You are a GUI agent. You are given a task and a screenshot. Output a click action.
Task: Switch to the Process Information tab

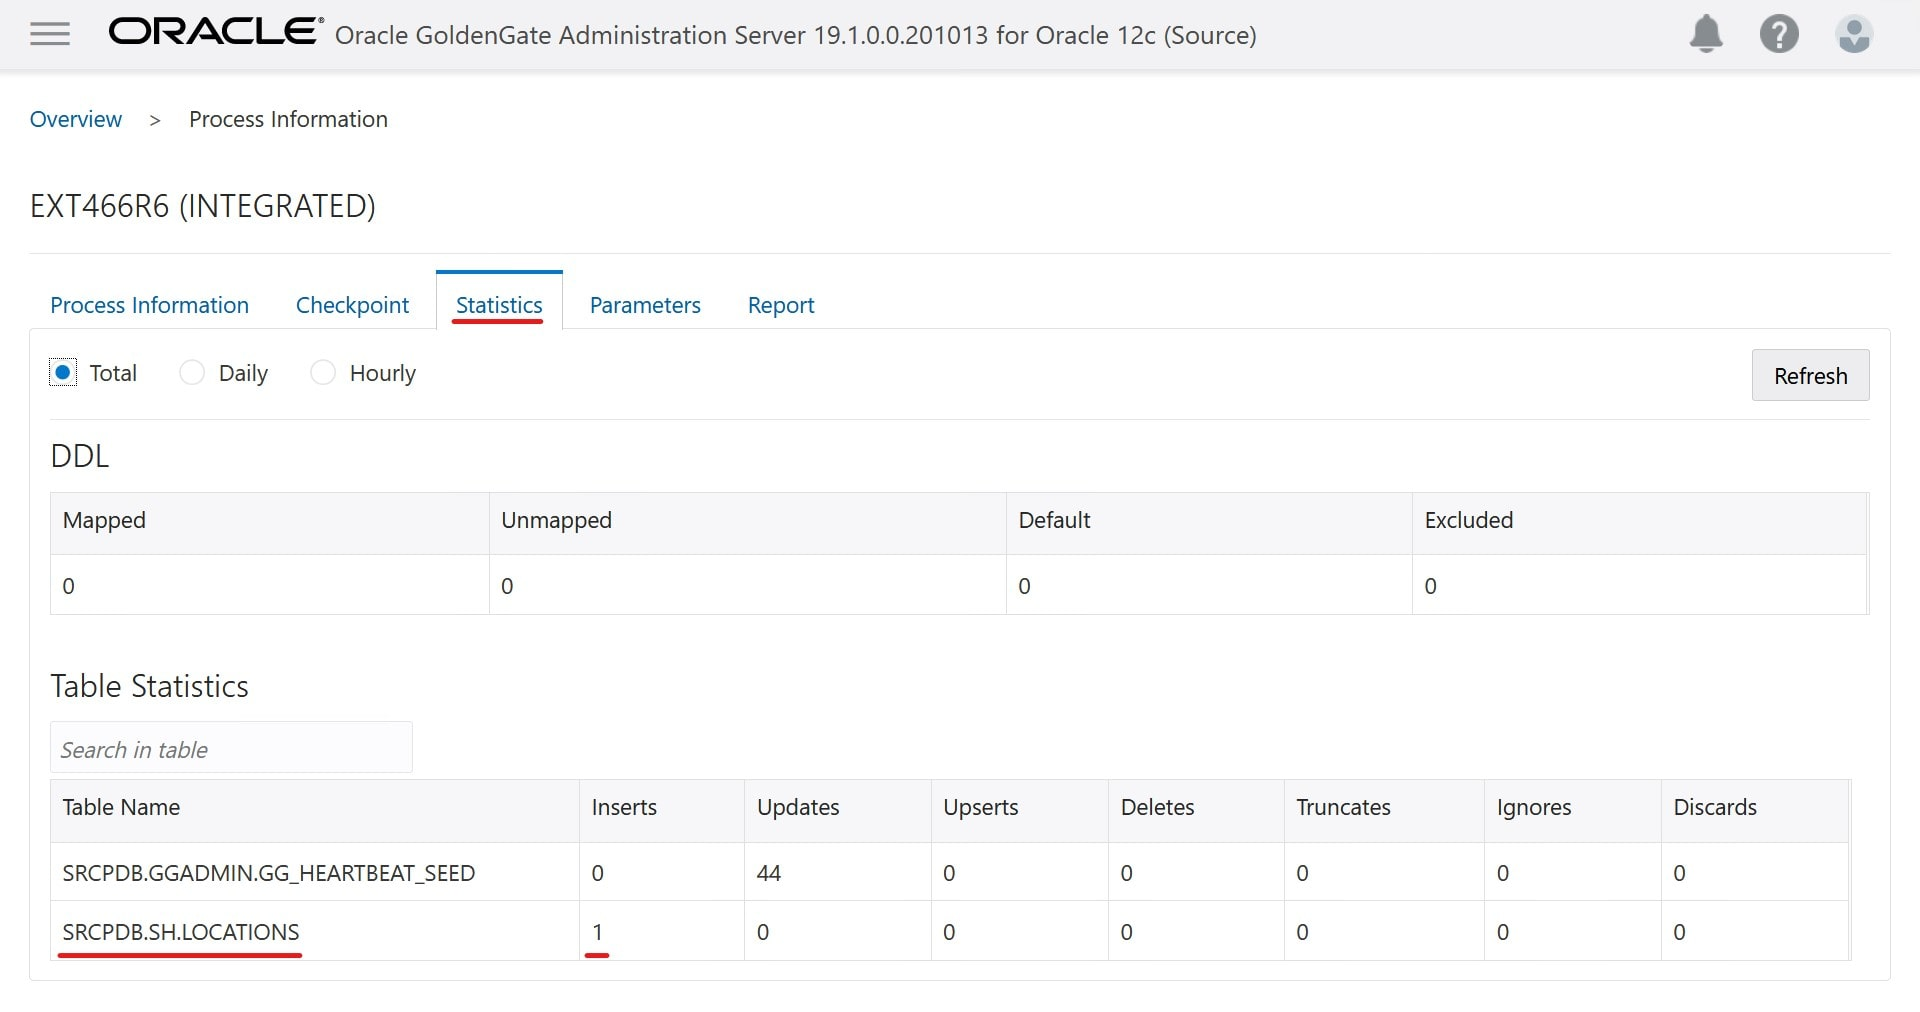click(150, 305)
